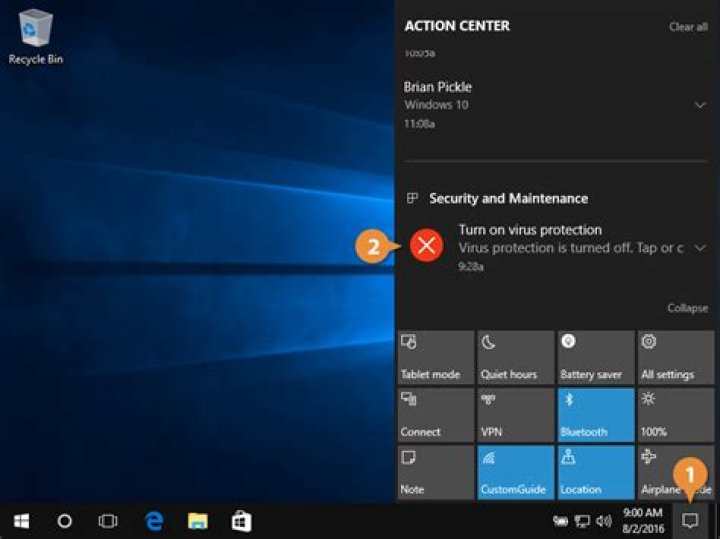This screenshot has height=539, width=720.
Task: Open Task View in the taskbar
Action: [108, 521]
